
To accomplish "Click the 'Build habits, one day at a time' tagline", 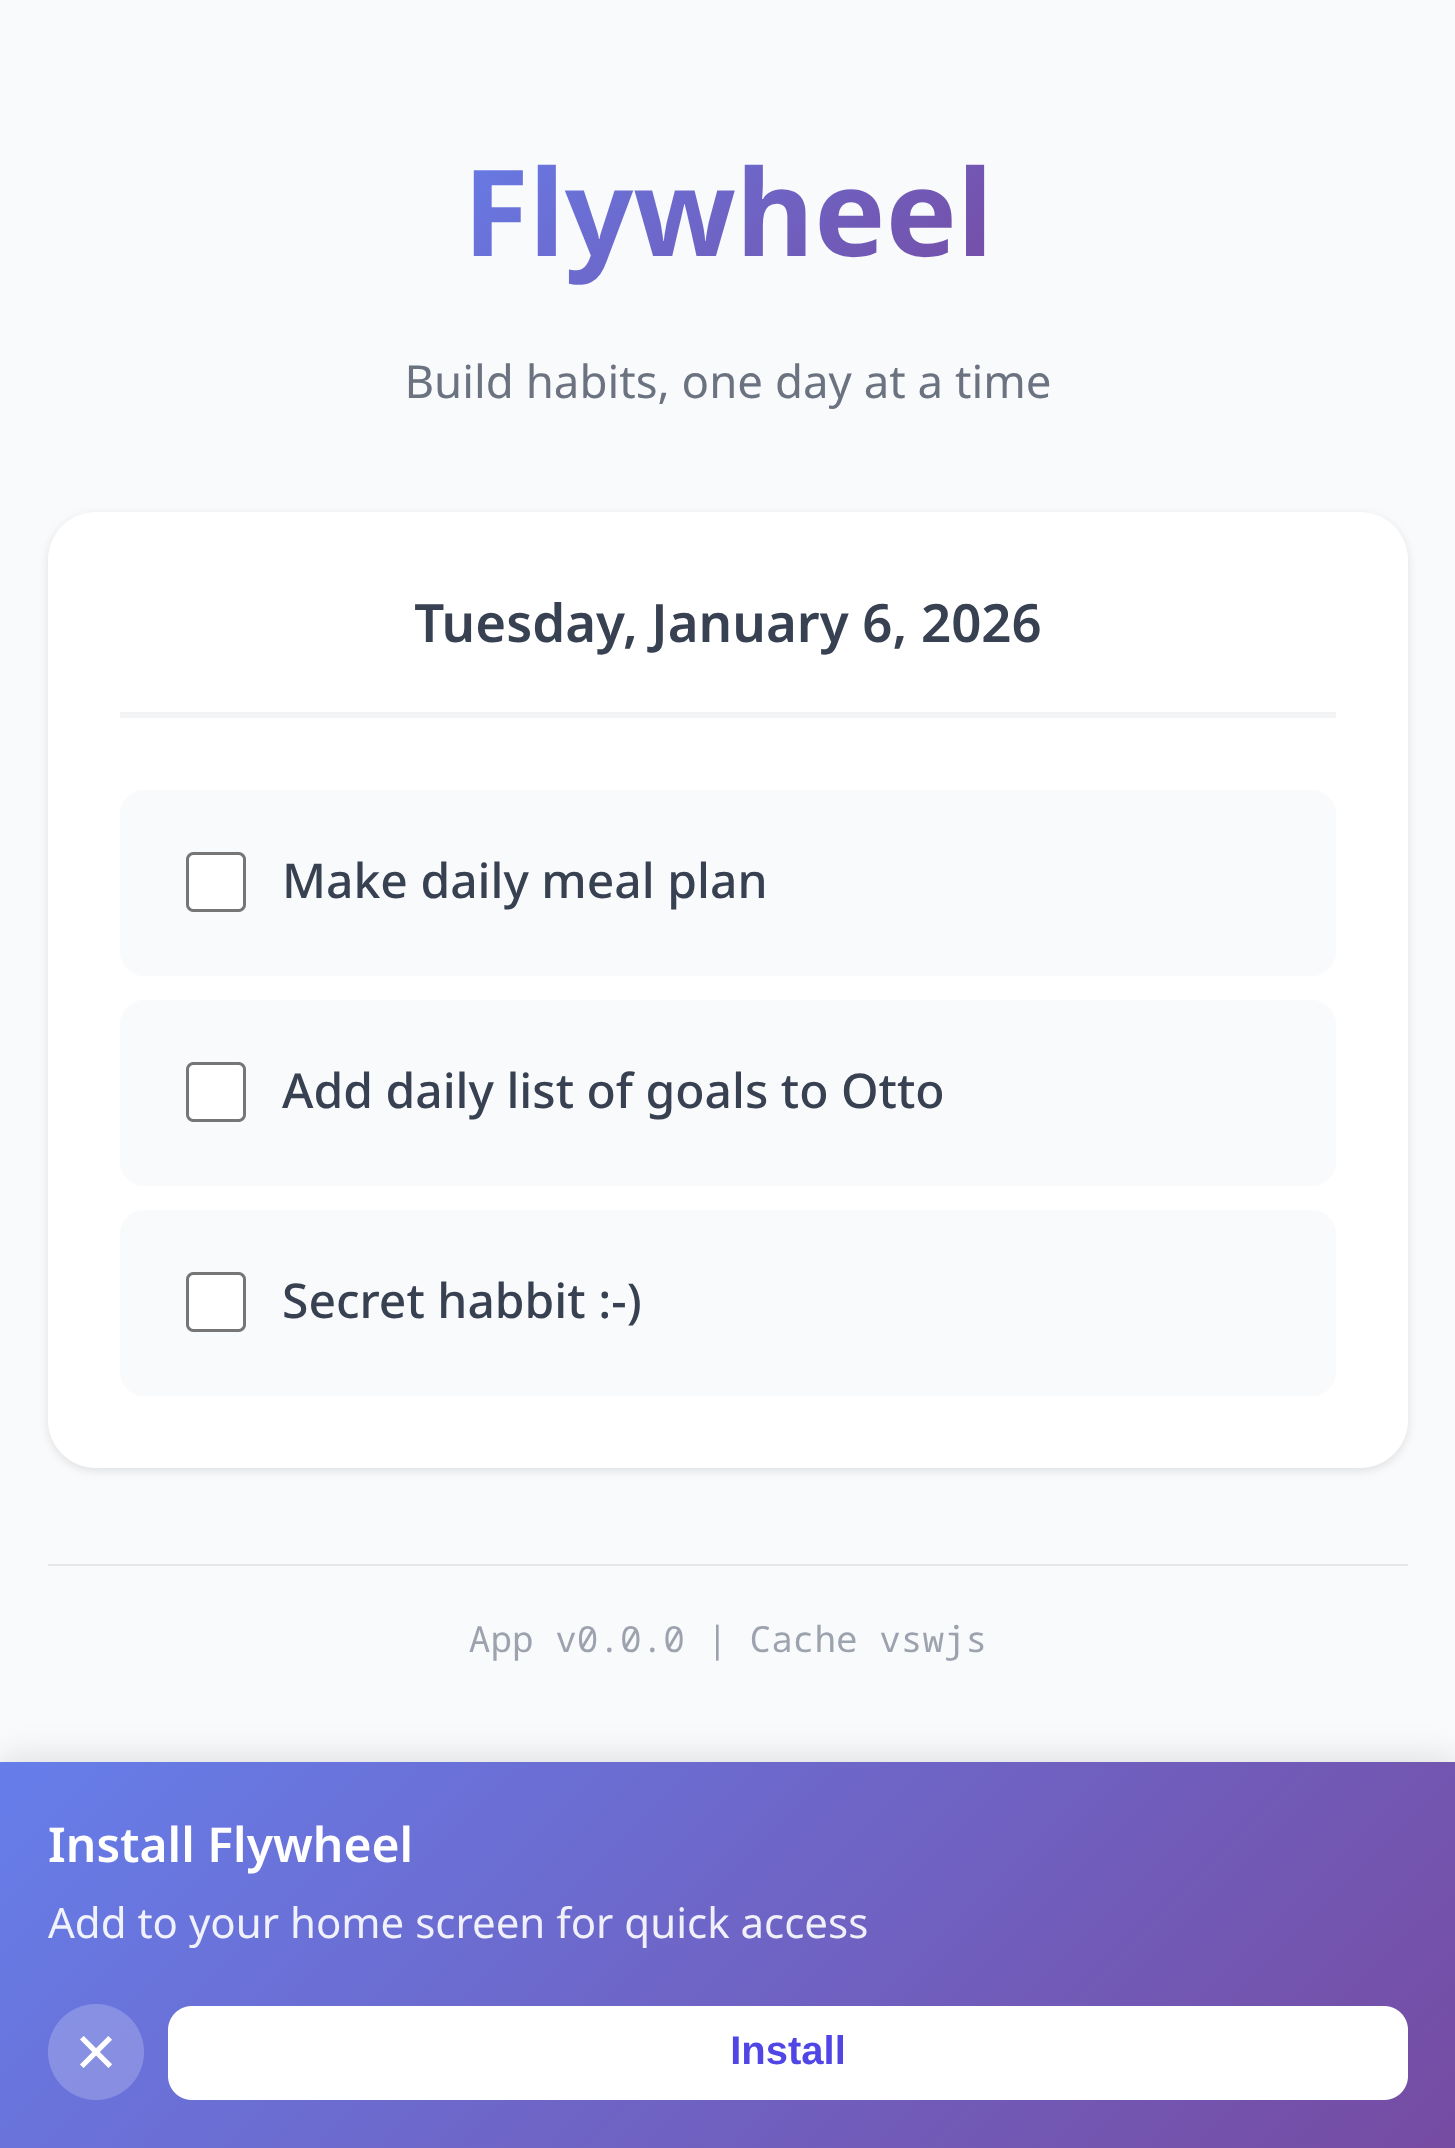I will coord(728,382).
